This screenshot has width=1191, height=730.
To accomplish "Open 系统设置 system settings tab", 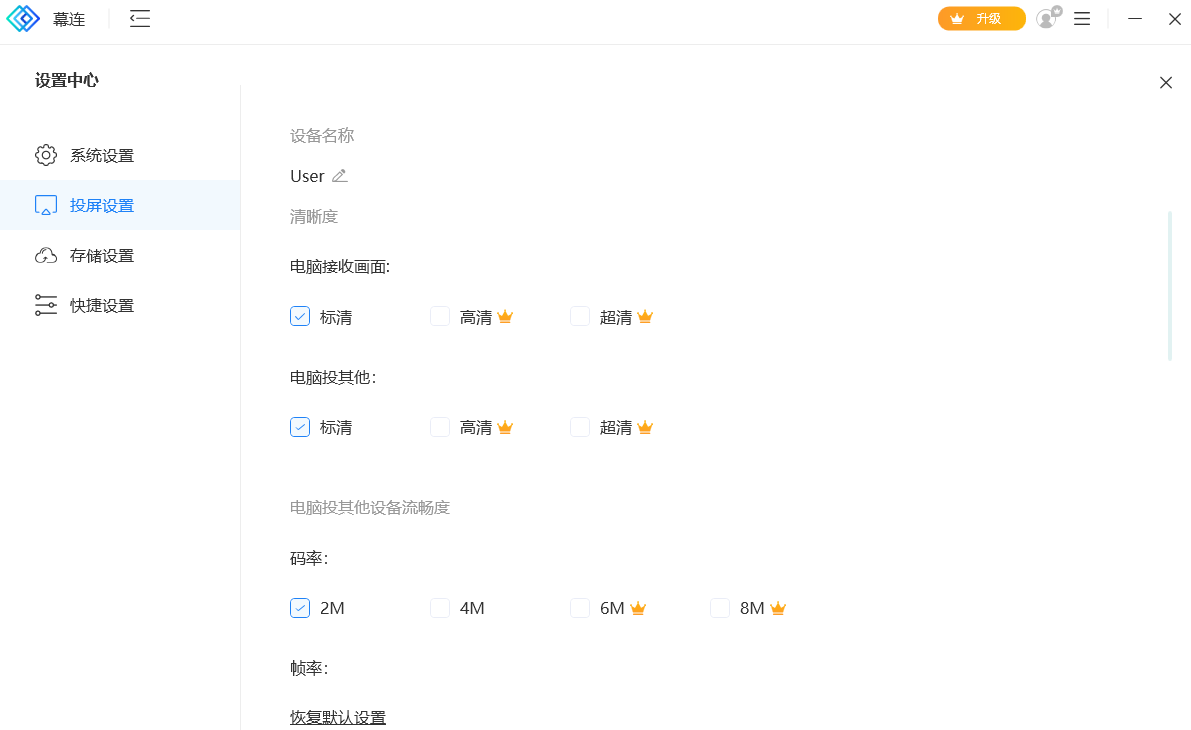I will [120, 155].
